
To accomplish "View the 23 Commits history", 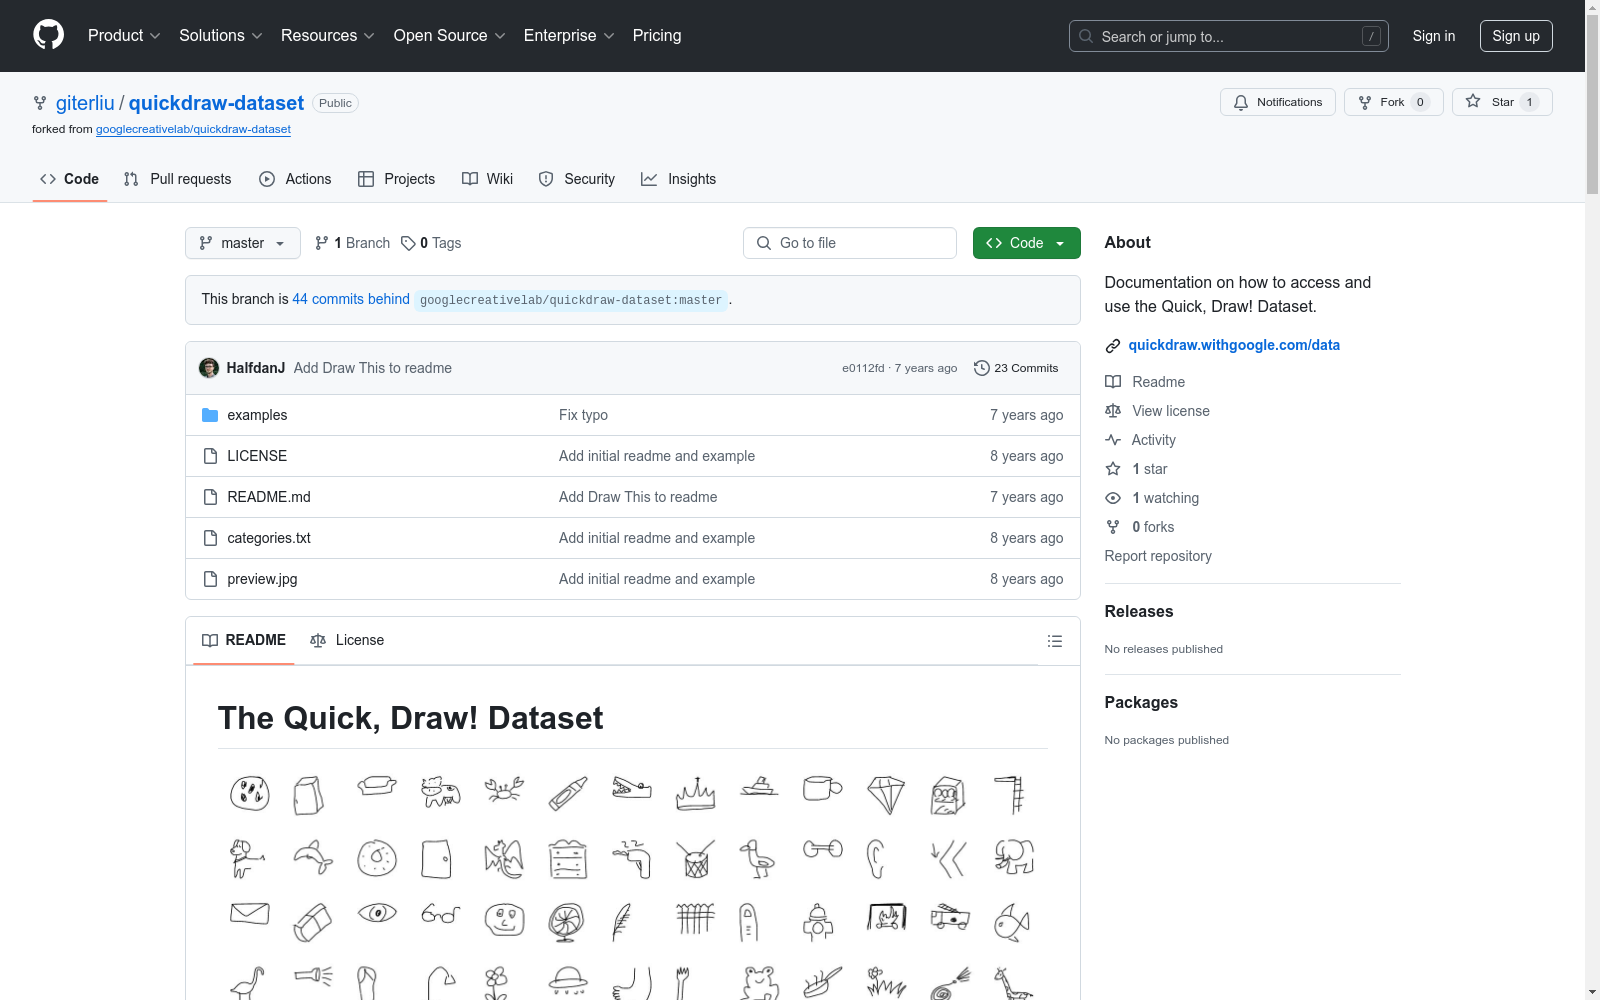I will pos(1016,368).
